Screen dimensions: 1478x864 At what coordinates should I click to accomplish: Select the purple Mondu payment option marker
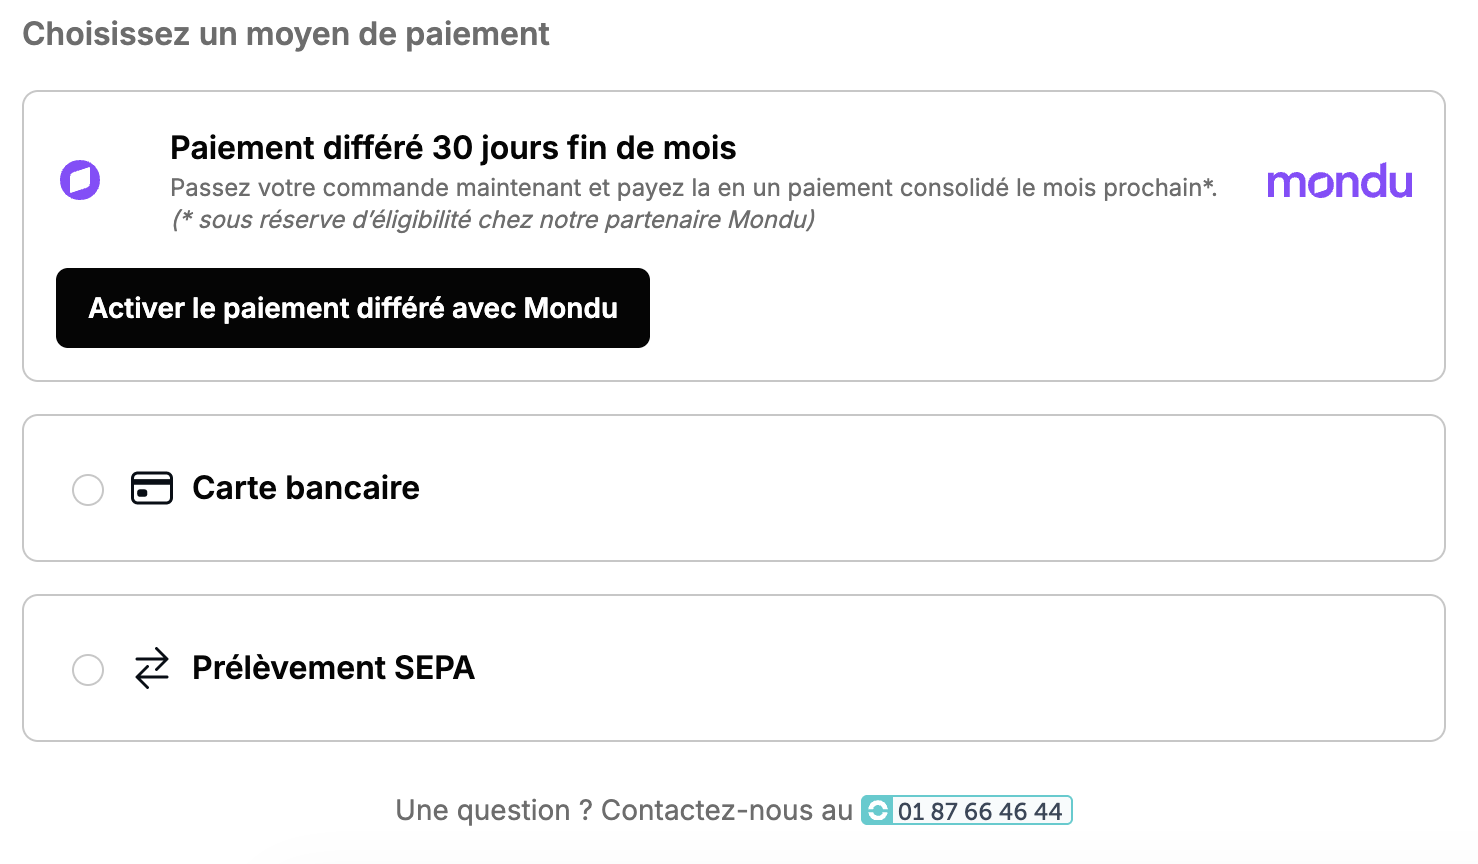point(80,180)
